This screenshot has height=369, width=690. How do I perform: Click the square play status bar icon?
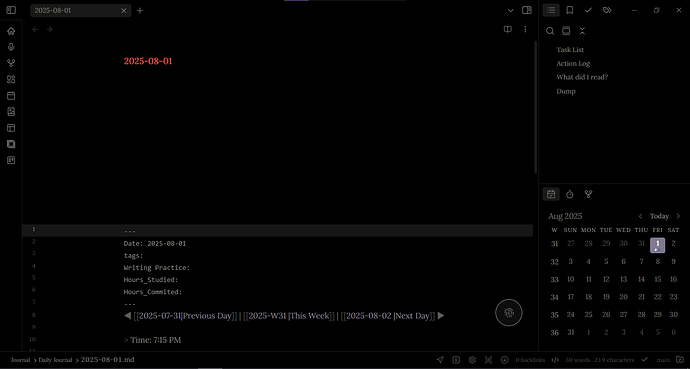click(x=456, y=360)
